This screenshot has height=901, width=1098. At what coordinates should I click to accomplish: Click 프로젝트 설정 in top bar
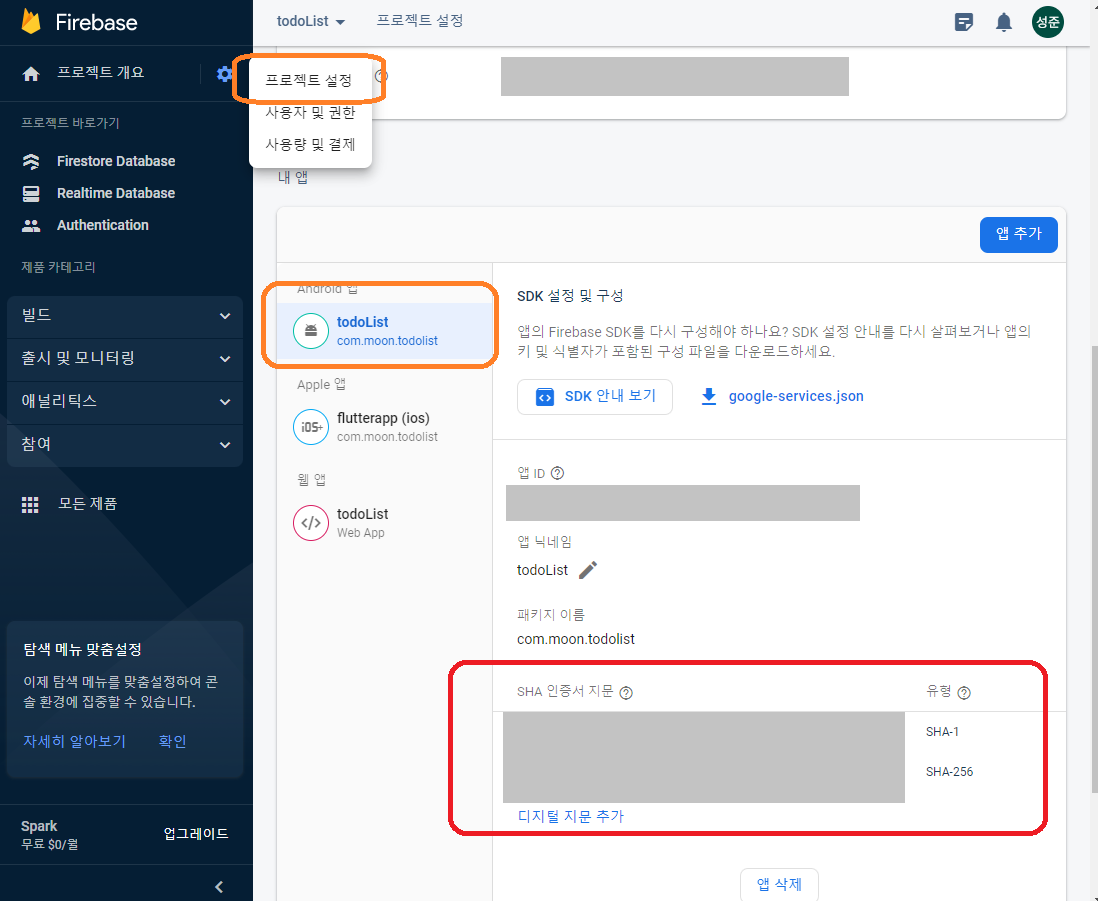[x=420, y=21]
